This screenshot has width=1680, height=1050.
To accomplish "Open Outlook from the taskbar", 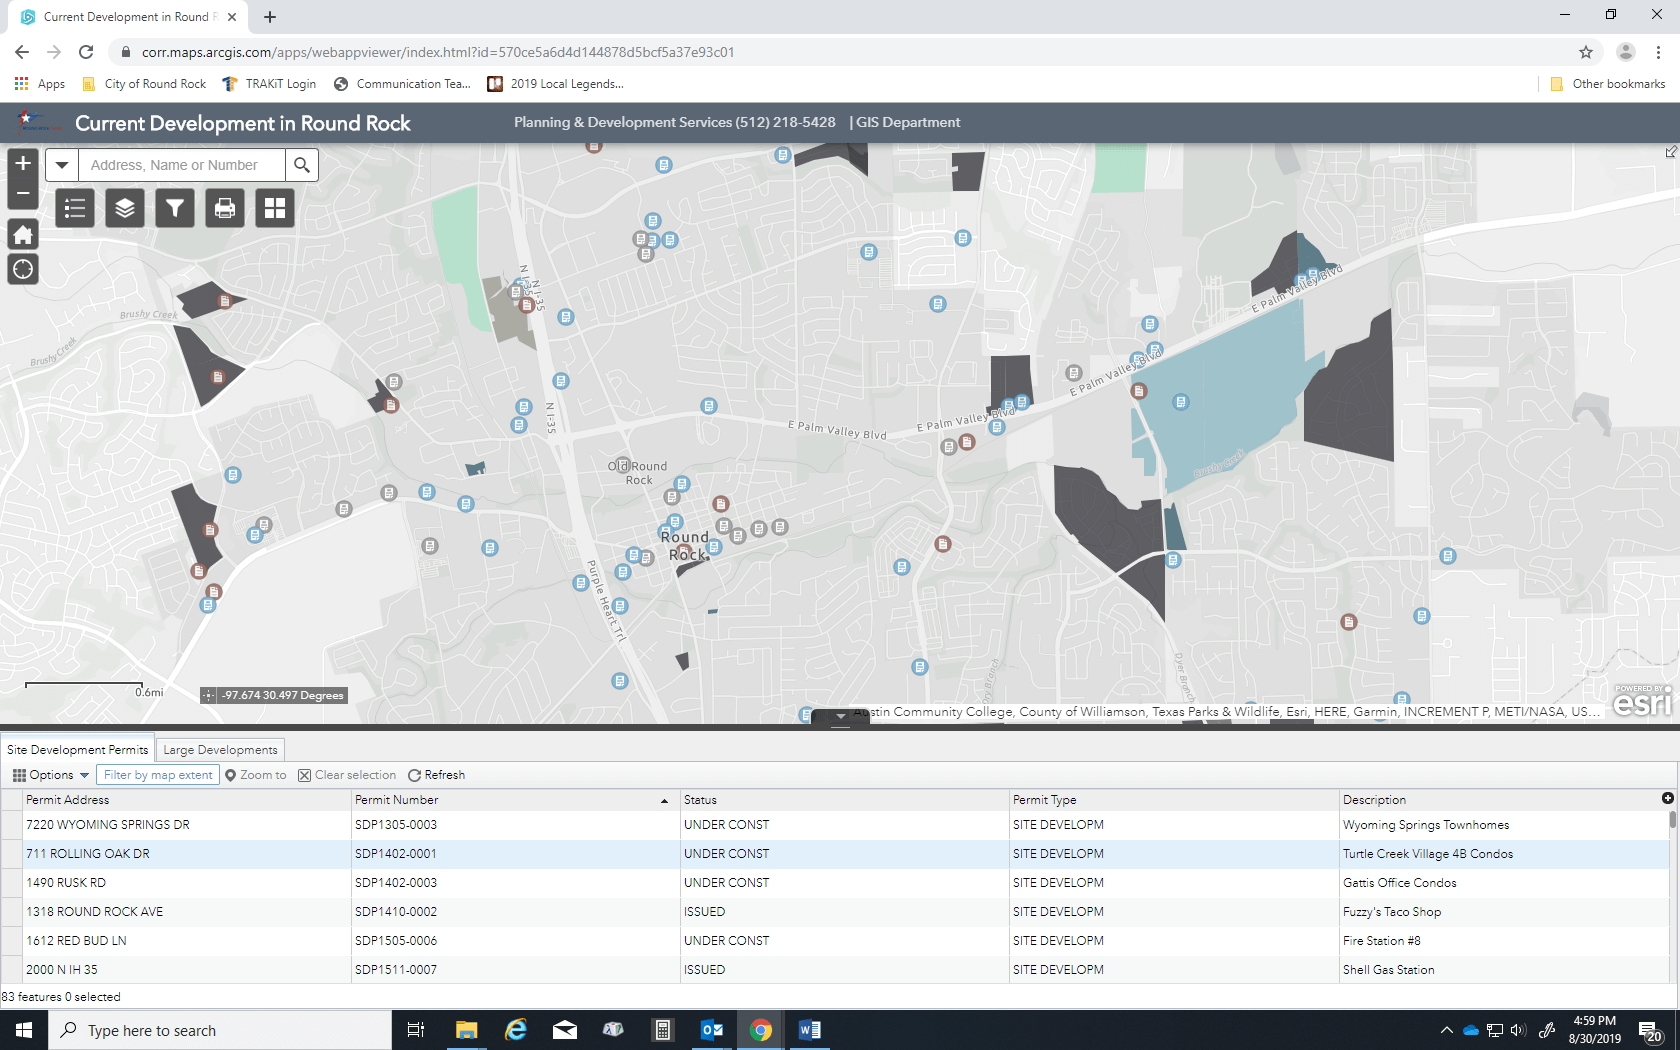I will 712,1030.
